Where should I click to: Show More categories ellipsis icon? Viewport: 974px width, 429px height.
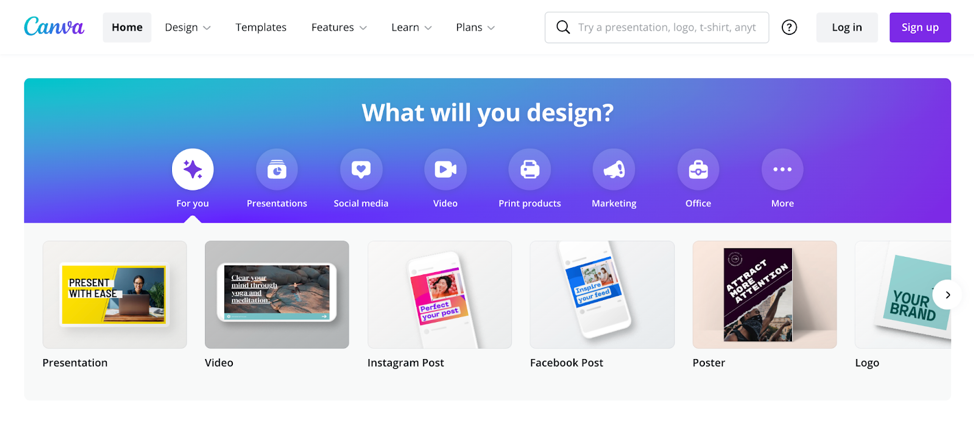point(782,169)
